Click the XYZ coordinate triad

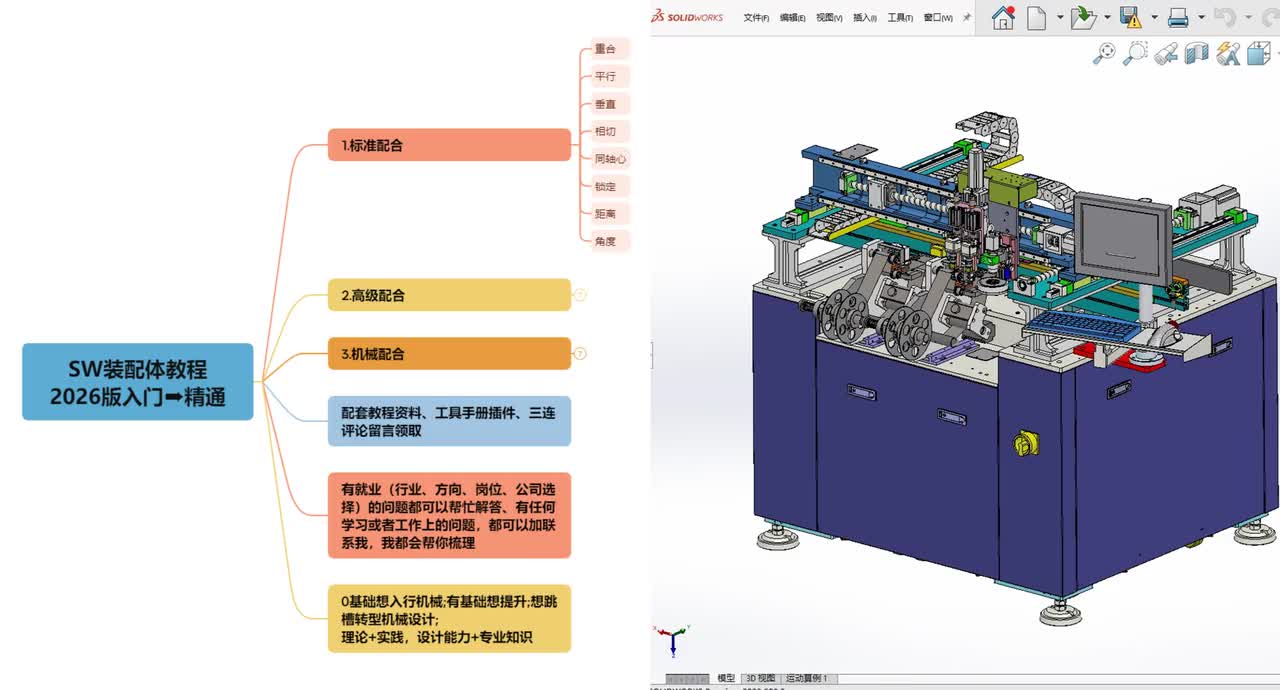click(674, 638)
